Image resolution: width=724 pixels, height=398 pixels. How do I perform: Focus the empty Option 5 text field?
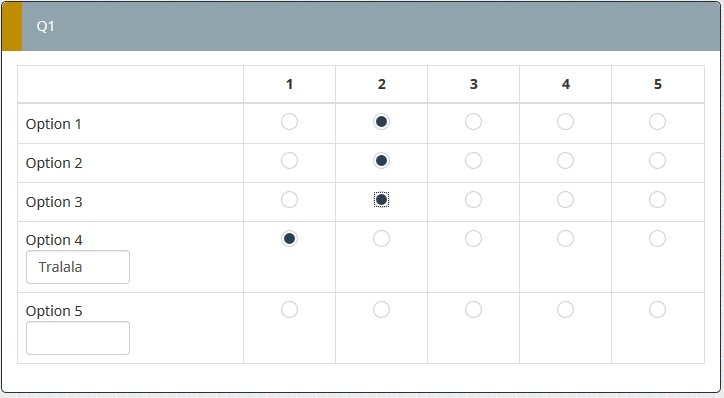tap(78, 338)
